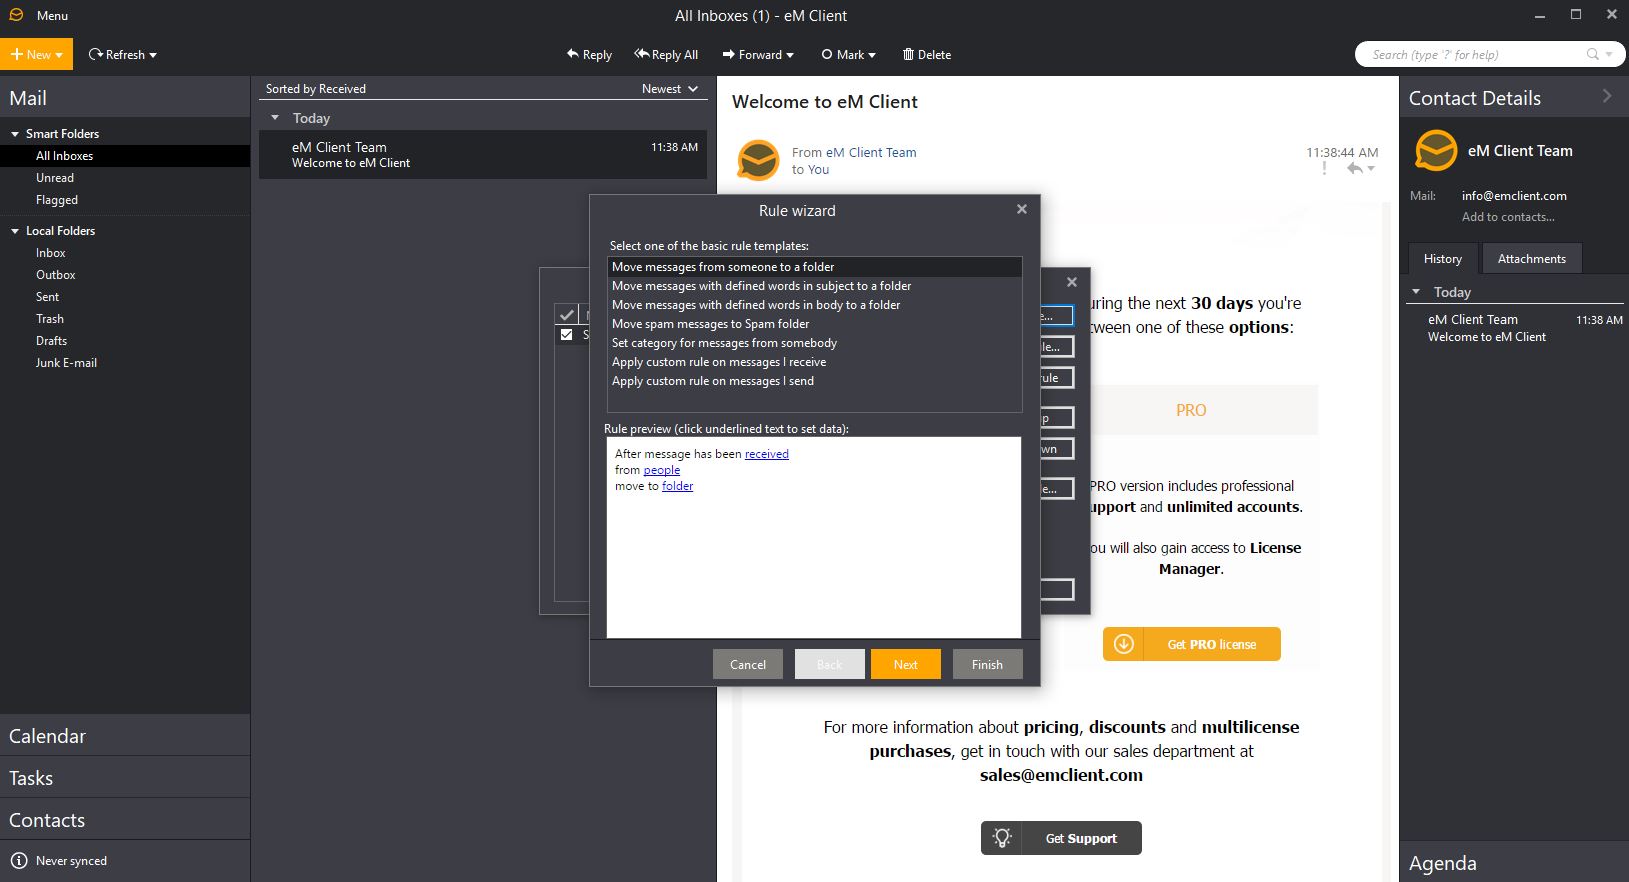Image resolution: width=1629 pixels, height=882 pixels.
Task: Click the Mark toolbar button
Action: click(842, 55)
